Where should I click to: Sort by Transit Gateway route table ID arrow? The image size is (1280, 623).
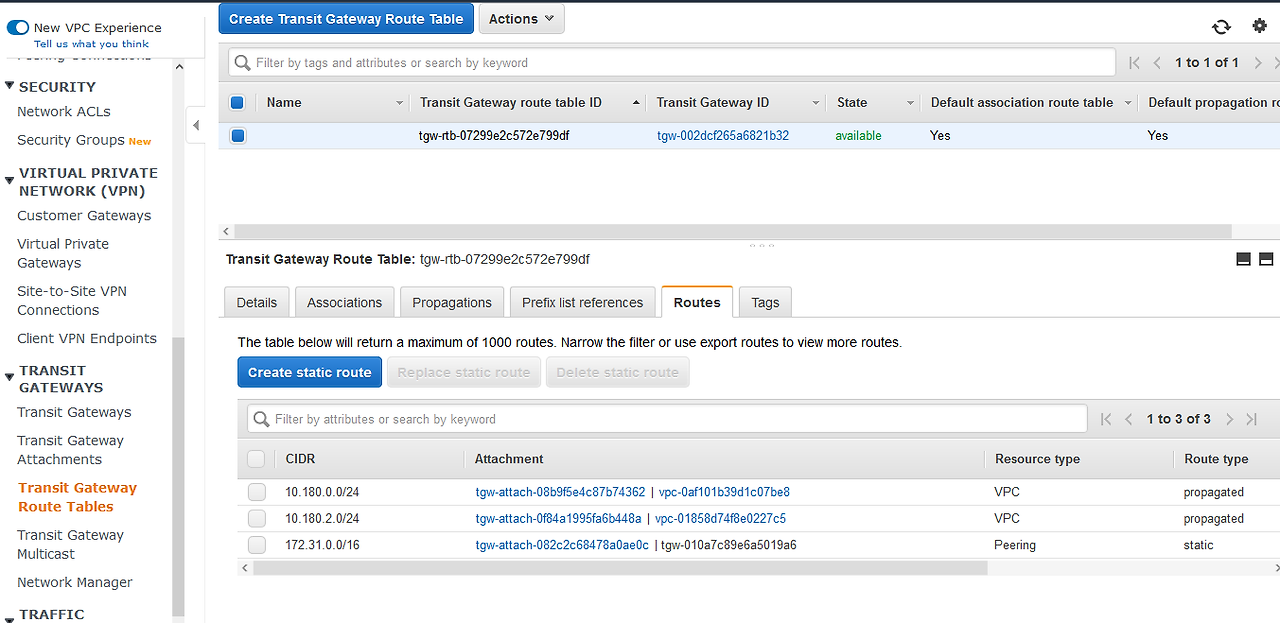pyautogui.click(x=637, y=103)
